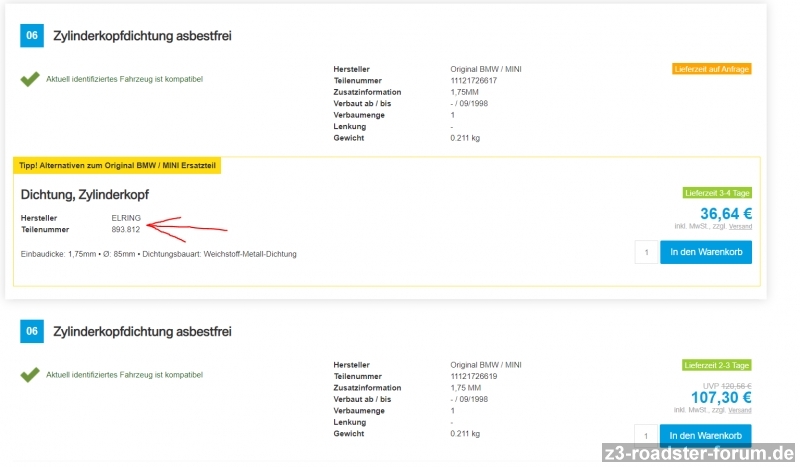
Task: Click the green compatibility checkmark for part 11121726617
Action: coord(30,79)
